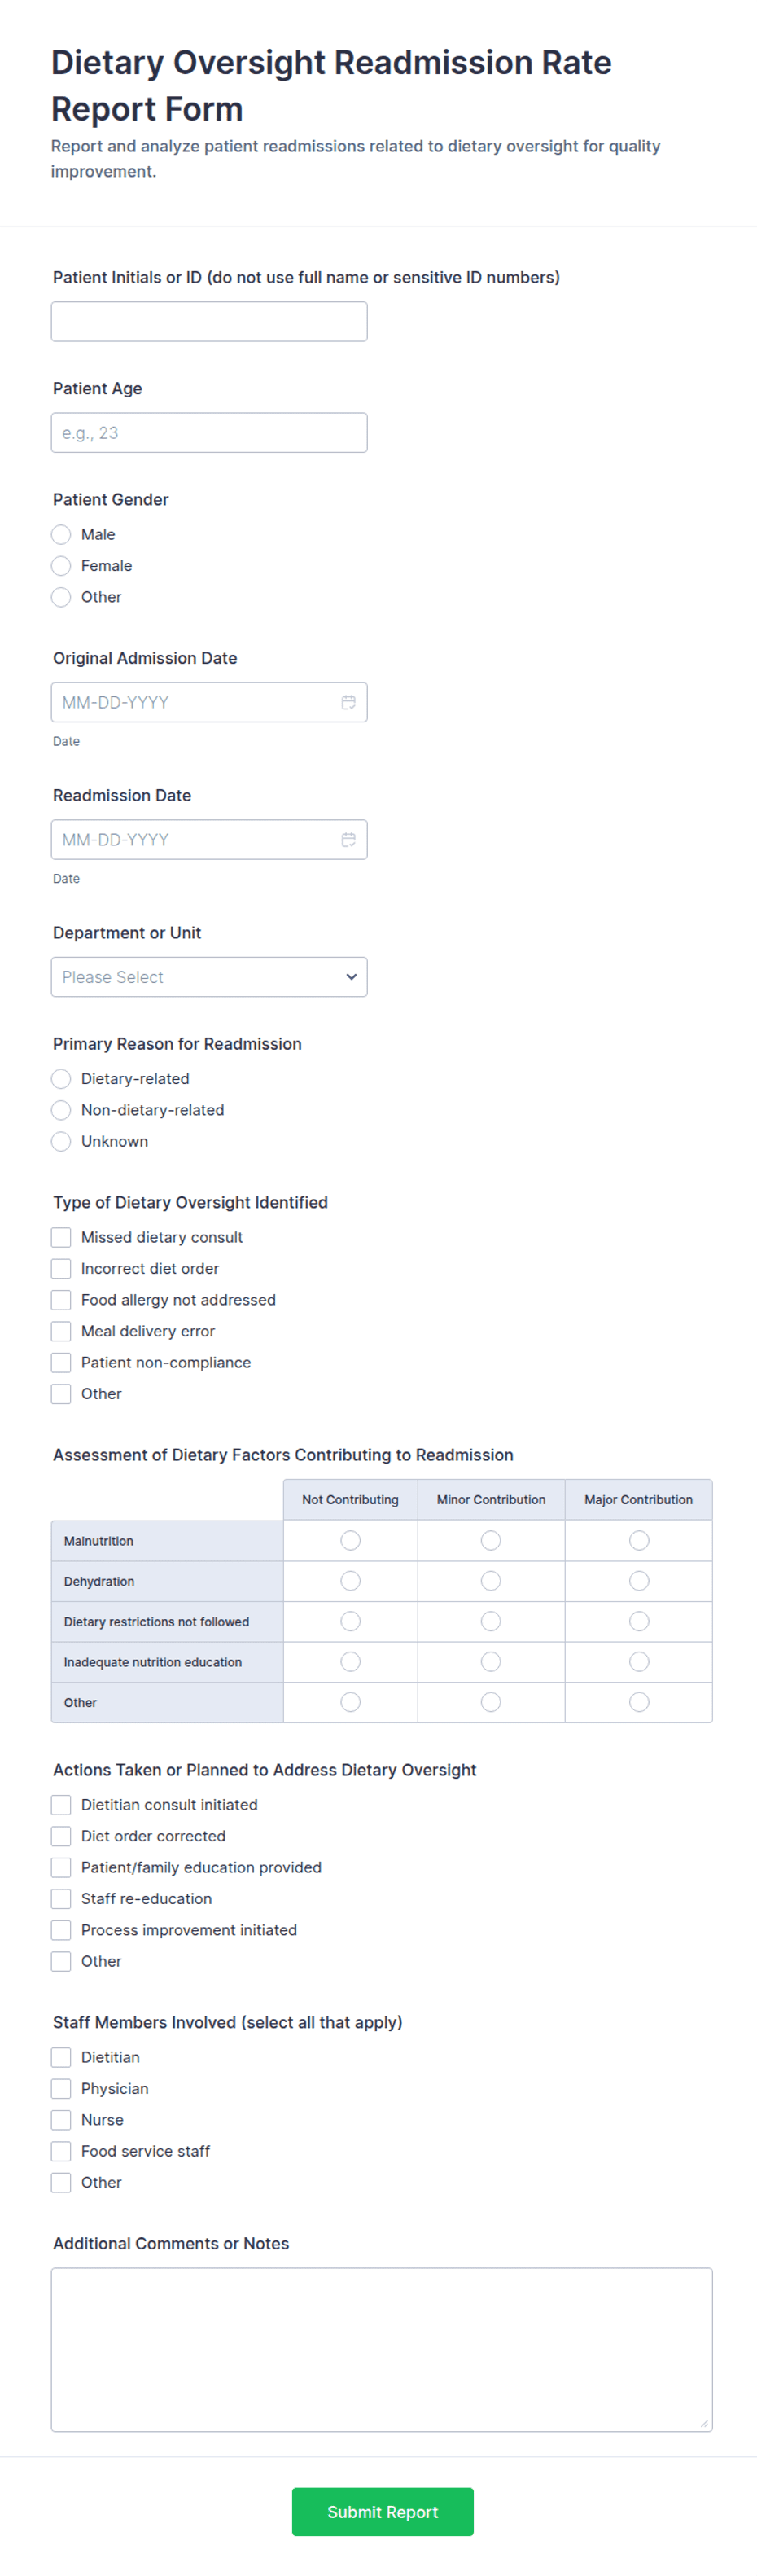The width and height of the screenshot is (757, 2576).
Task: Select Physician under Staff Members Involved
Action: click(x=61, y=2088)
